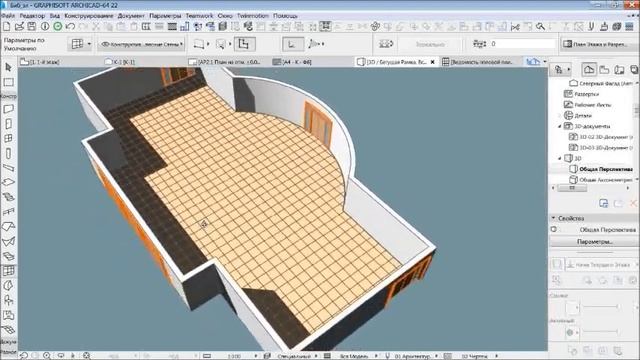This screenshot has height=360, width=640.
Task: Open the Документ menu
Action: pyautogui.click(x=131, y=16)
